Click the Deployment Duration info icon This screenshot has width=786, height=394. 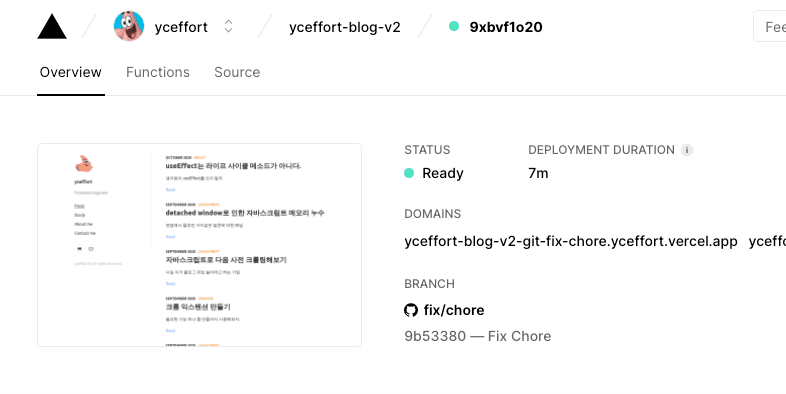(687, 150)
